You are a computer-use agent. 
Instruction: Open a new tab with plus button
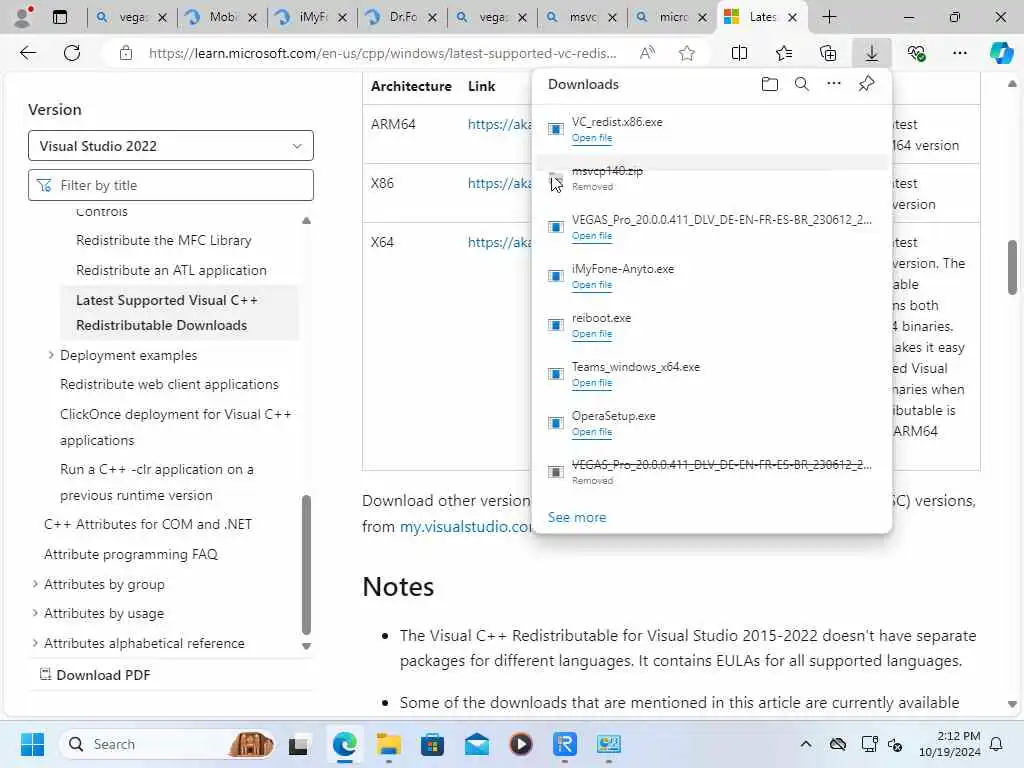click(829, 17)
